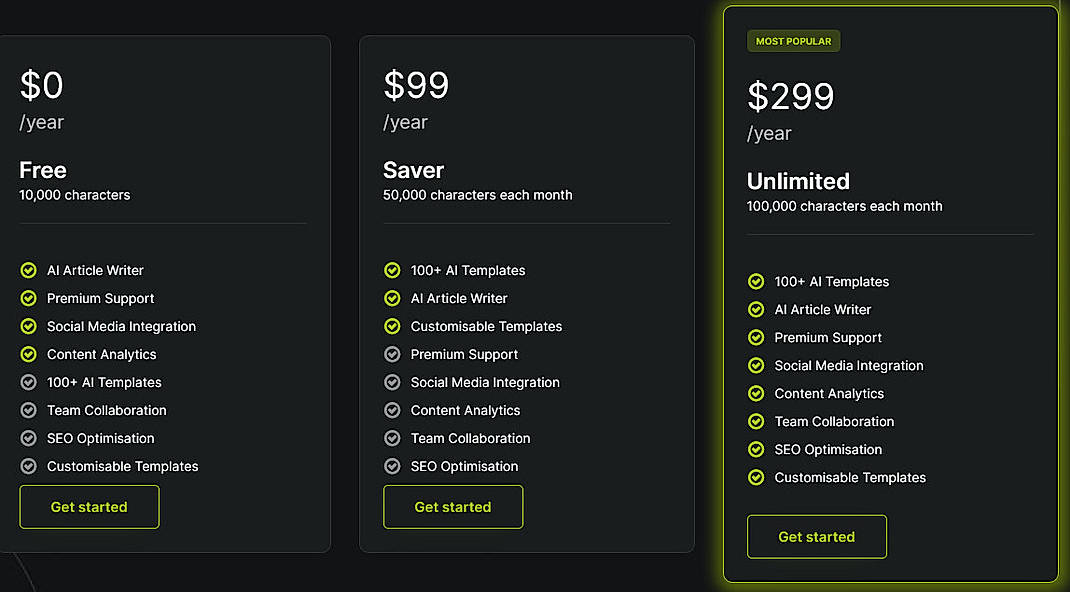This screenshot has height=592, width=1070.
Task: Click the $299 price label
Action: tap(790, 96)
